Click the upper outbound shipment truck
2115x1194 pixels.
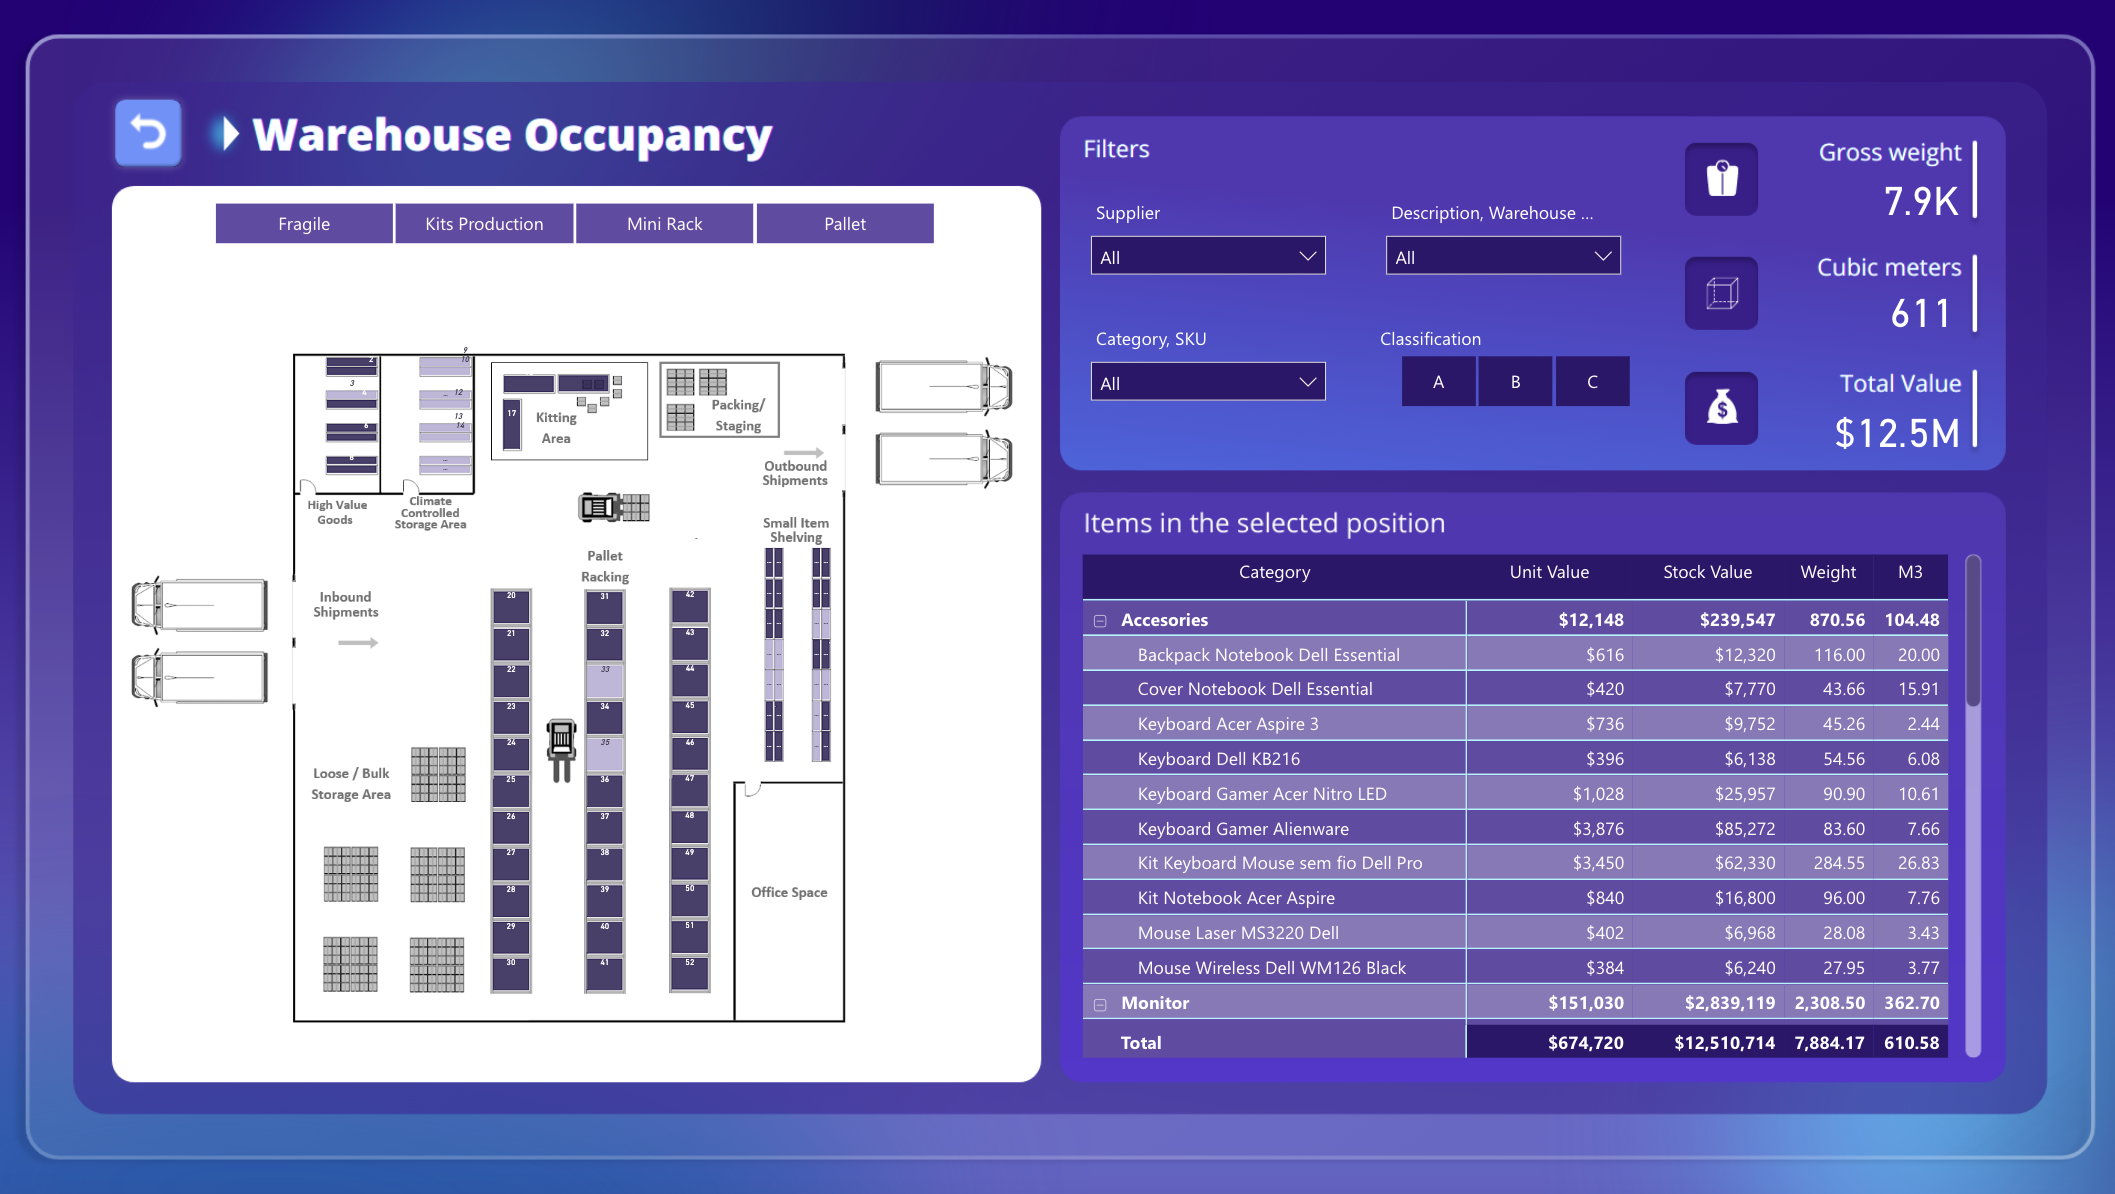(944, 386)
